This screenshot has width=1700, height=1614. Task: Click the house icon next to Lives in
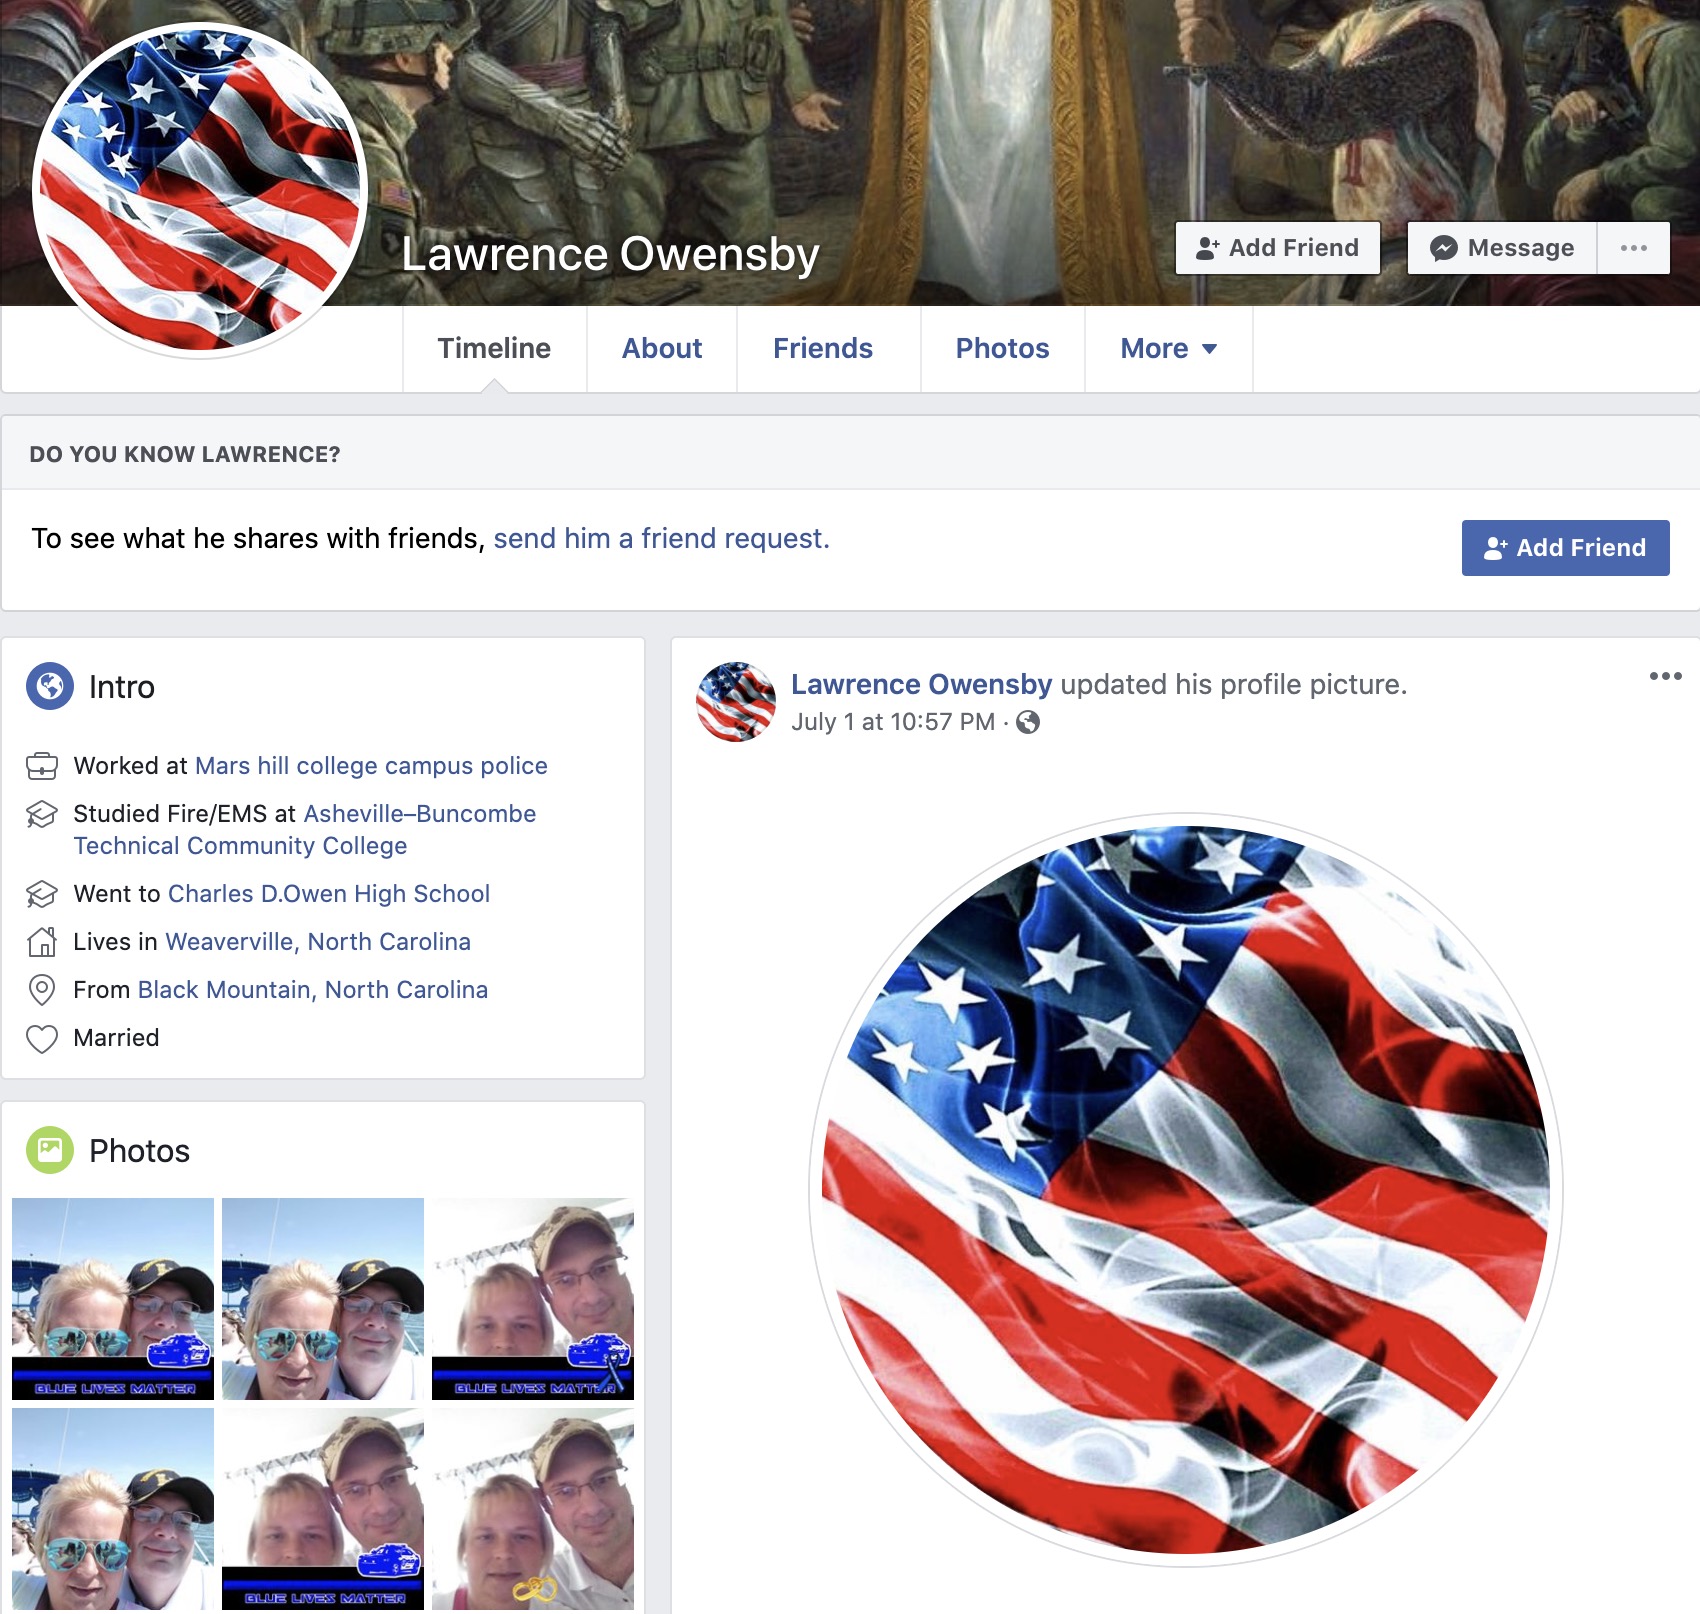pos(42,942)
